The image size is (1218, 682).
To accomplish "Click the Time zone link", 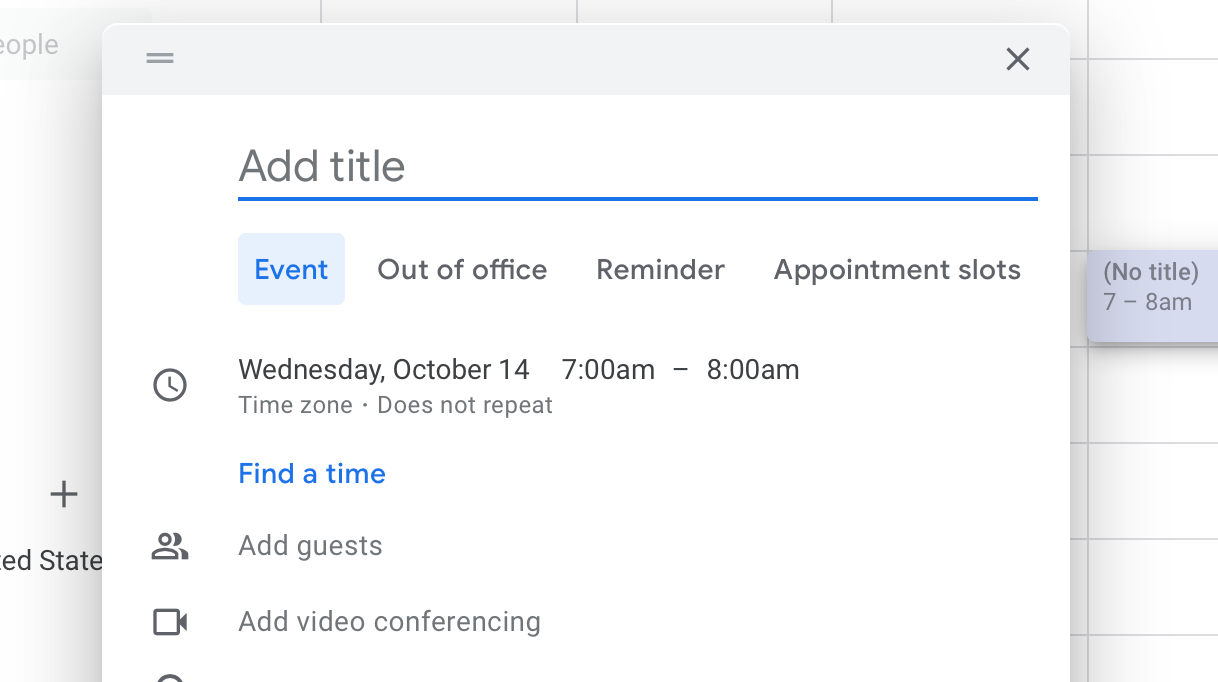I will coord(295,405).
